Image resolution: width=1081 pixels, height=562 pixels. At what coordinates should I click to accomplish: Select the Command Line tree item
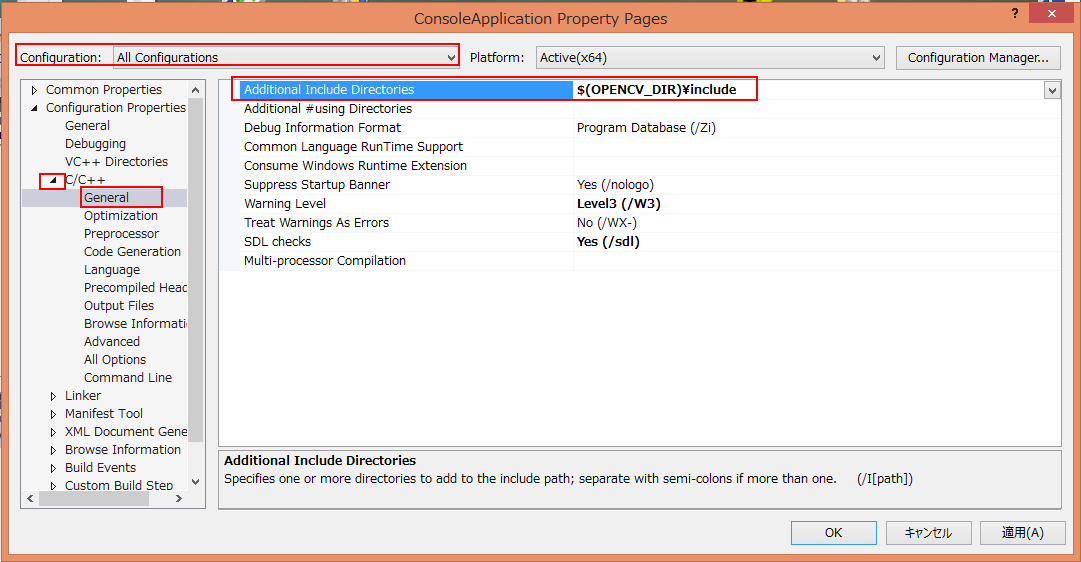pyautogui.click(x=128, y=377)
